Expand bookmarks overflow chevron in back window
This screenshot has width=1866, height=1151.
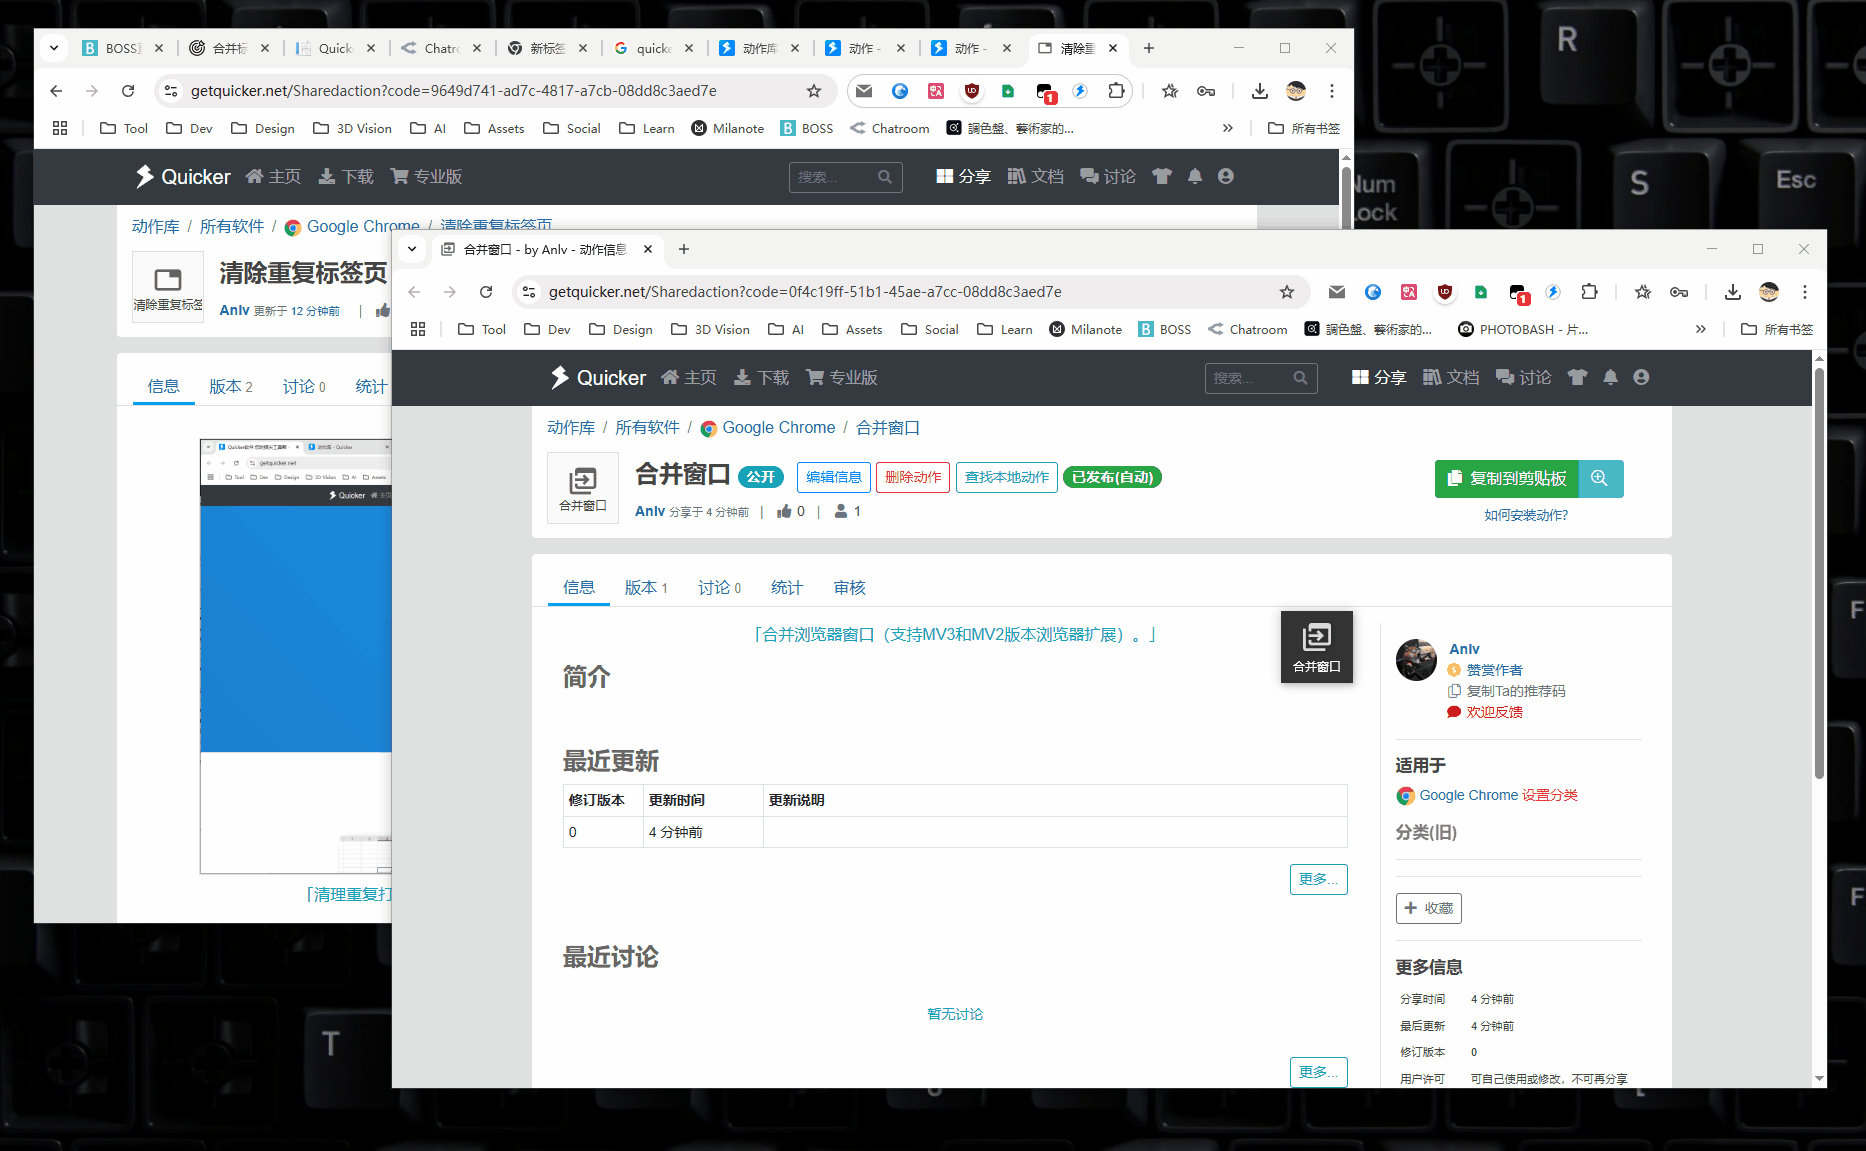click(x=1228, y=128)
